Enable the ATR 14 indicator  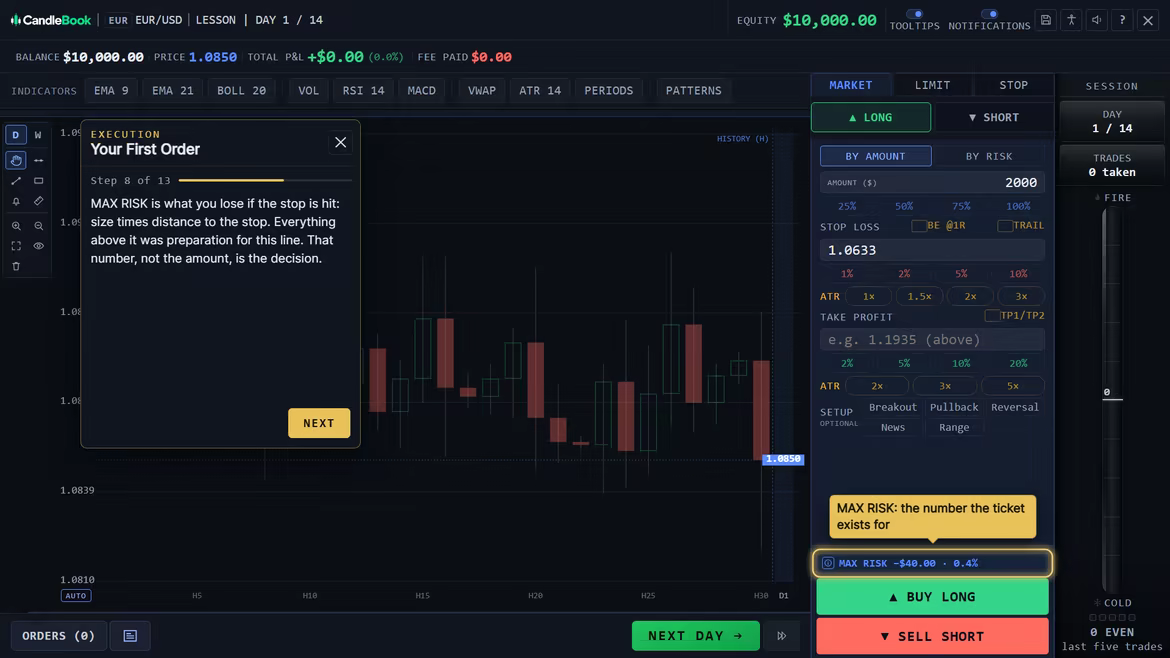click(x=539, y=90)
